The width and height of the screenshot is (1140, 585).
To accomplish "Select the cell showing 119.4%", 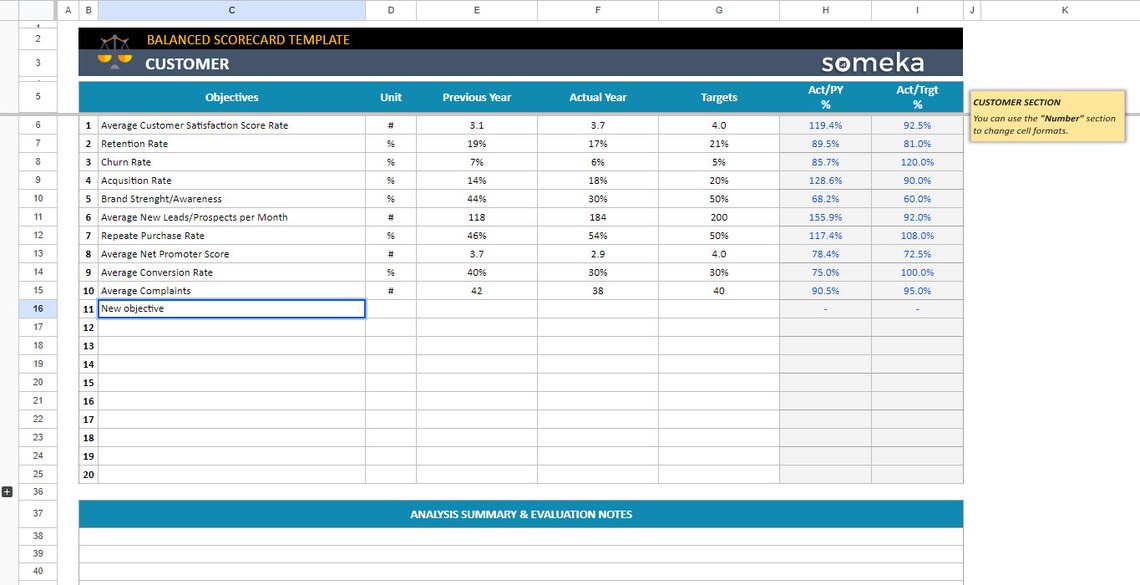I will click(825, 125).
